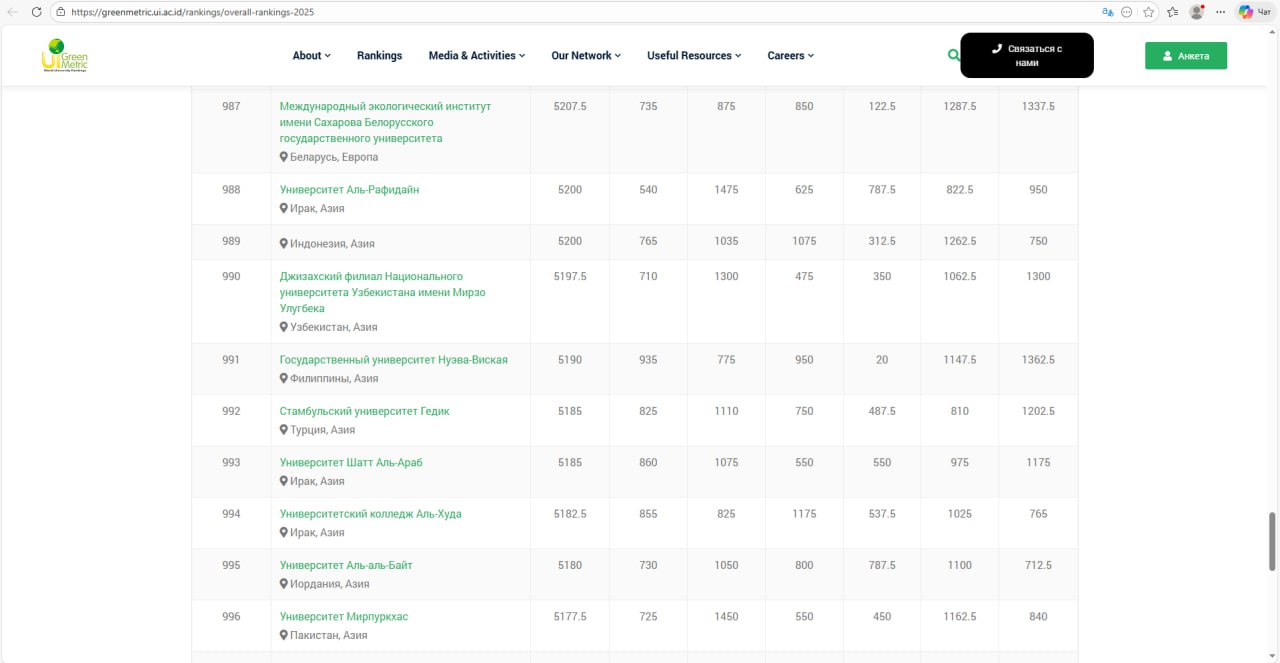The width and height of the screenshot is (1280, 663).
Task: Click the page vertical scrollbar thumb
Action: (1273, 540)
